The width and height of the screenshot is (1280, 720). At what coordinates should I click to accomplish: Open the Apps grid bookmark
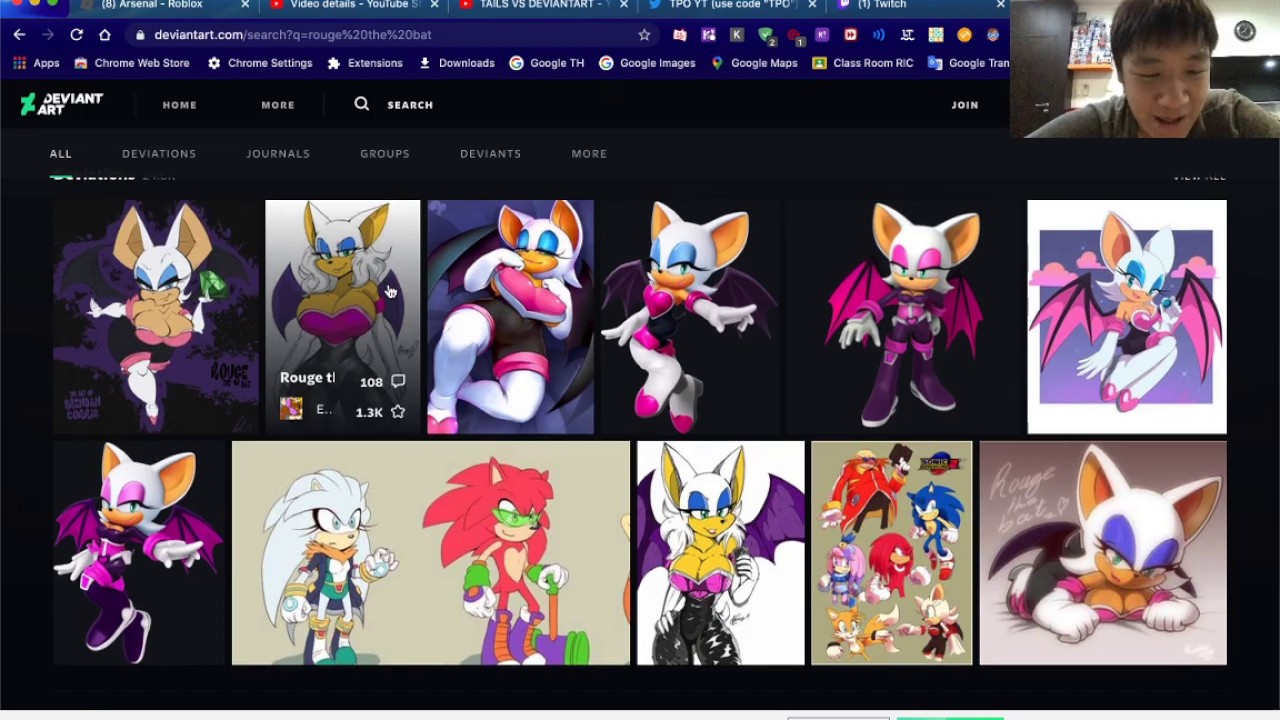tap(36, 63)
